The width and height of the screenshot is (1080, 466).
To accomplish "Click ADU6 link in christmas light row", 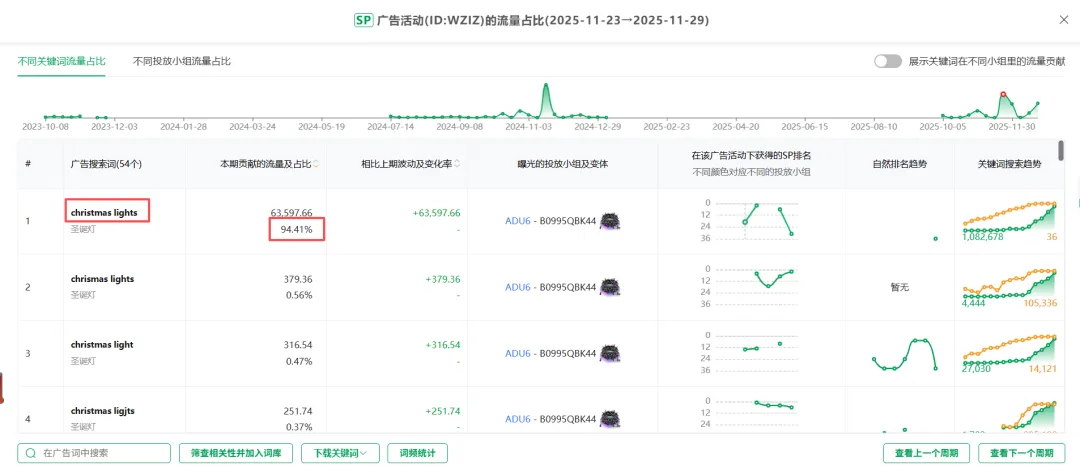I will pos(518,353).
